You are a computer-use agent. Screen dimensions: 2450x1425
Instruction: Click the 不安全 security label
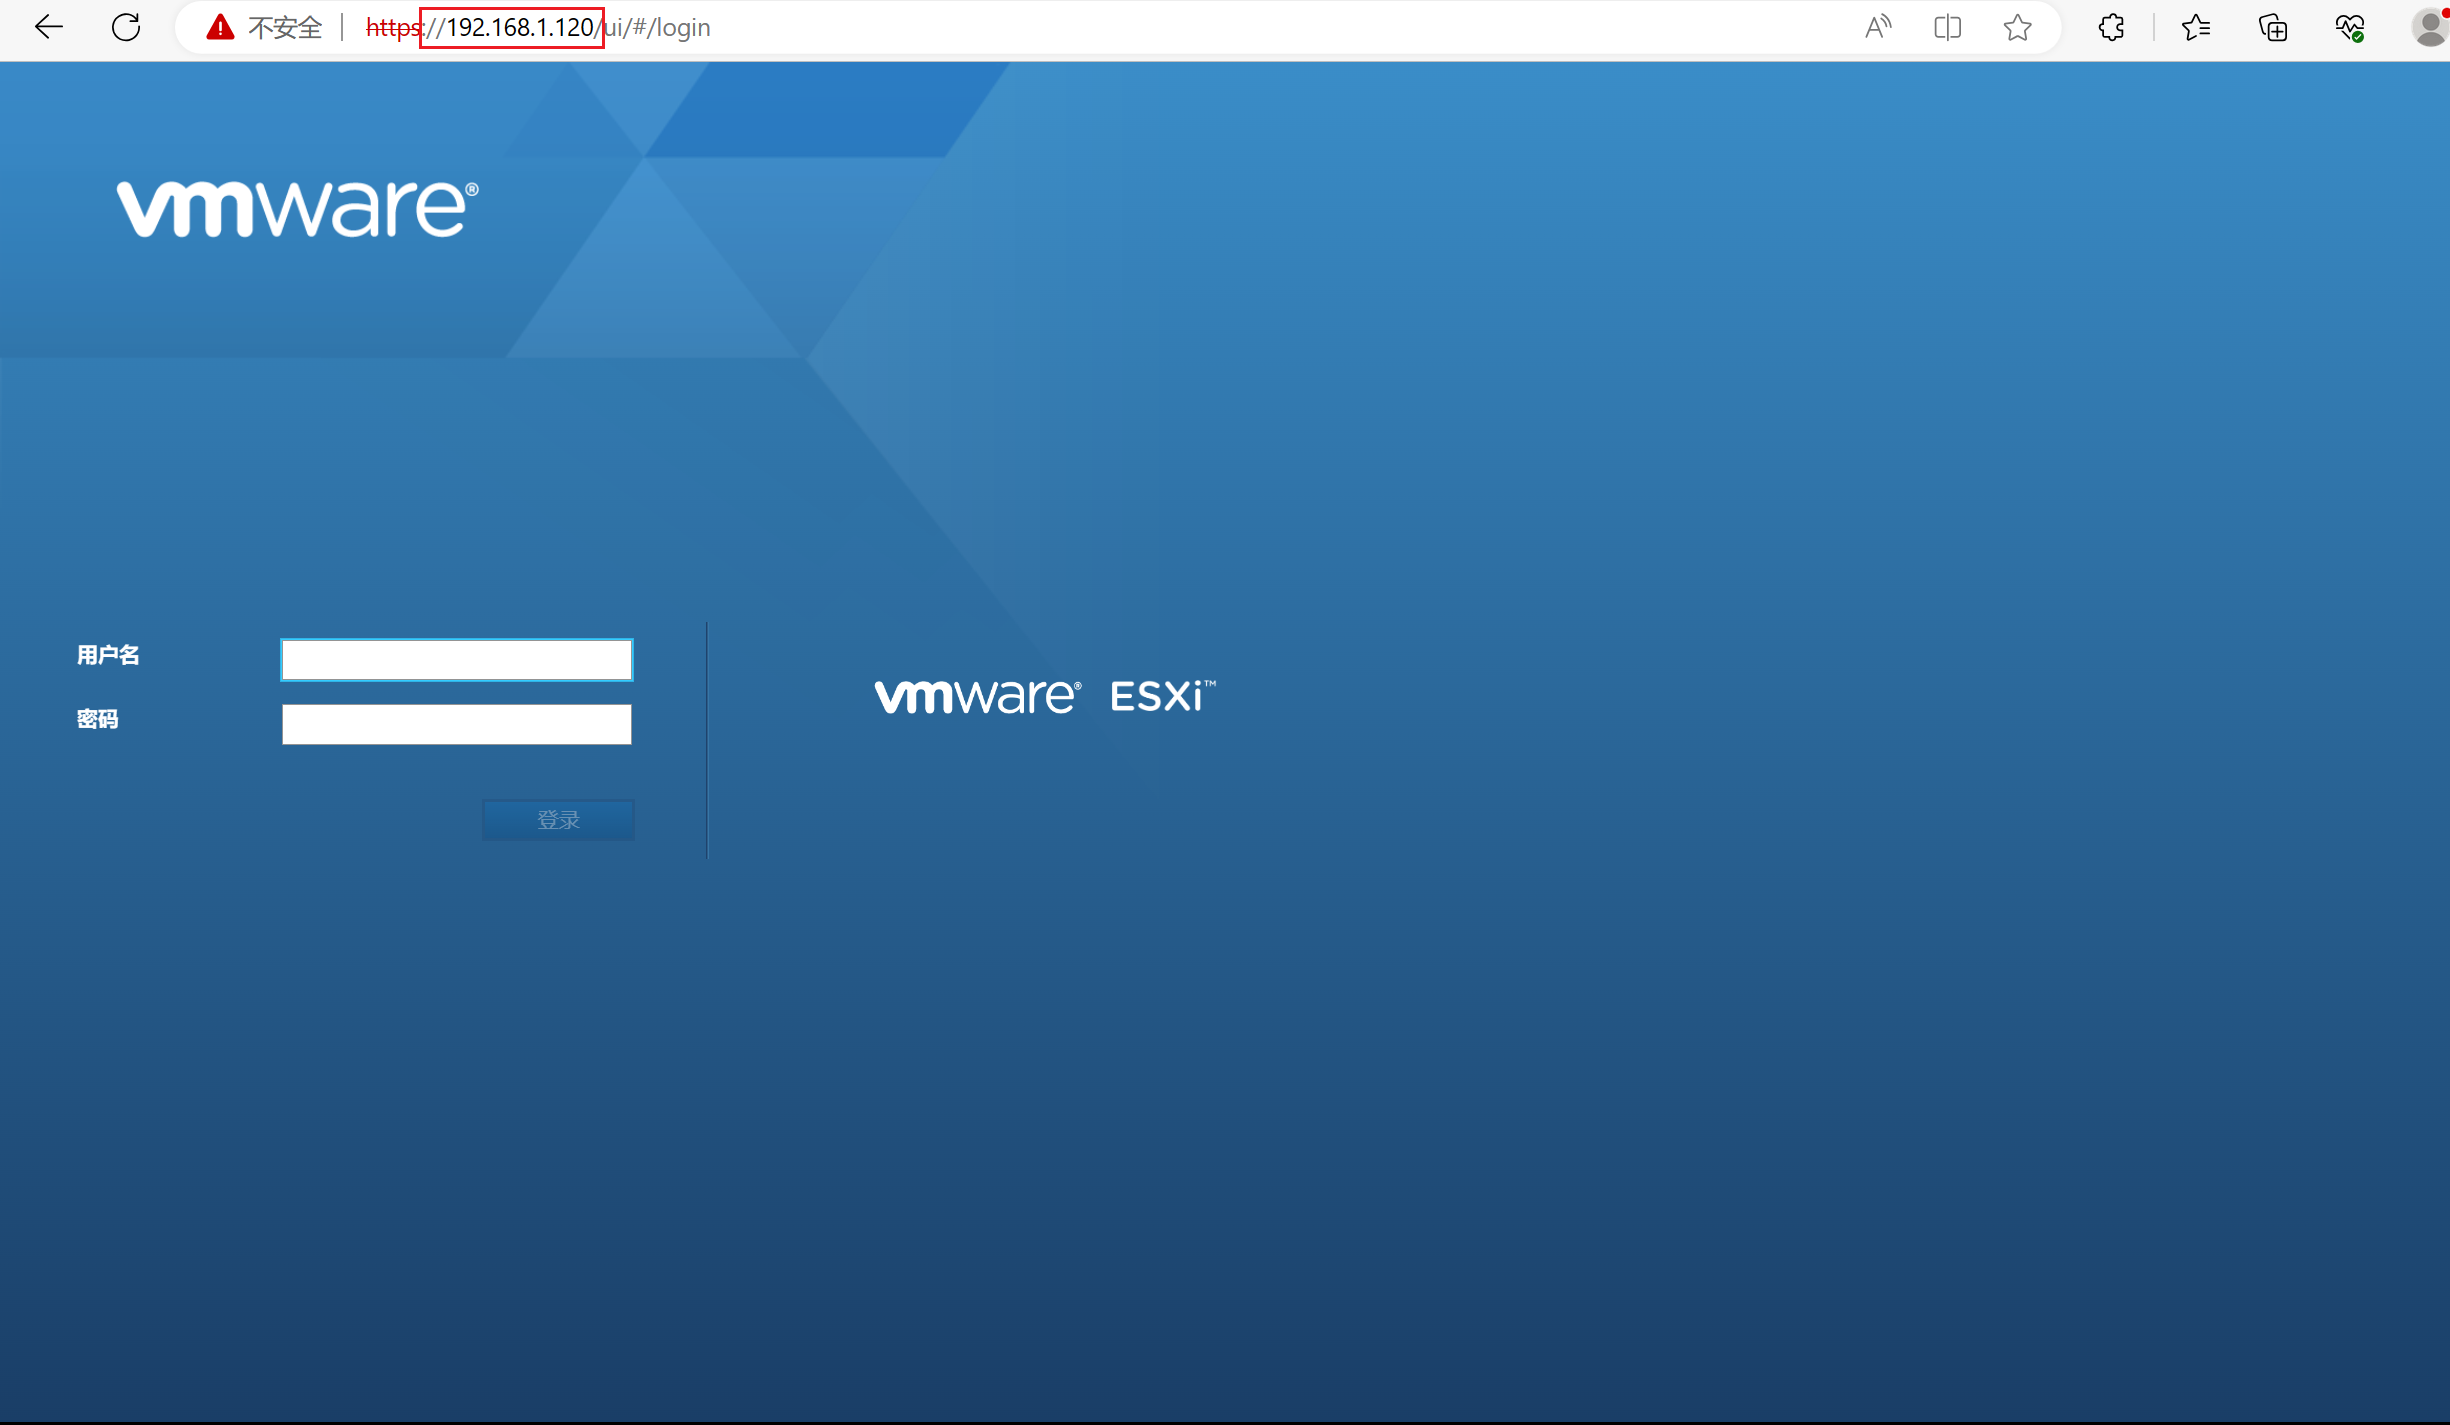click(285, 27)
